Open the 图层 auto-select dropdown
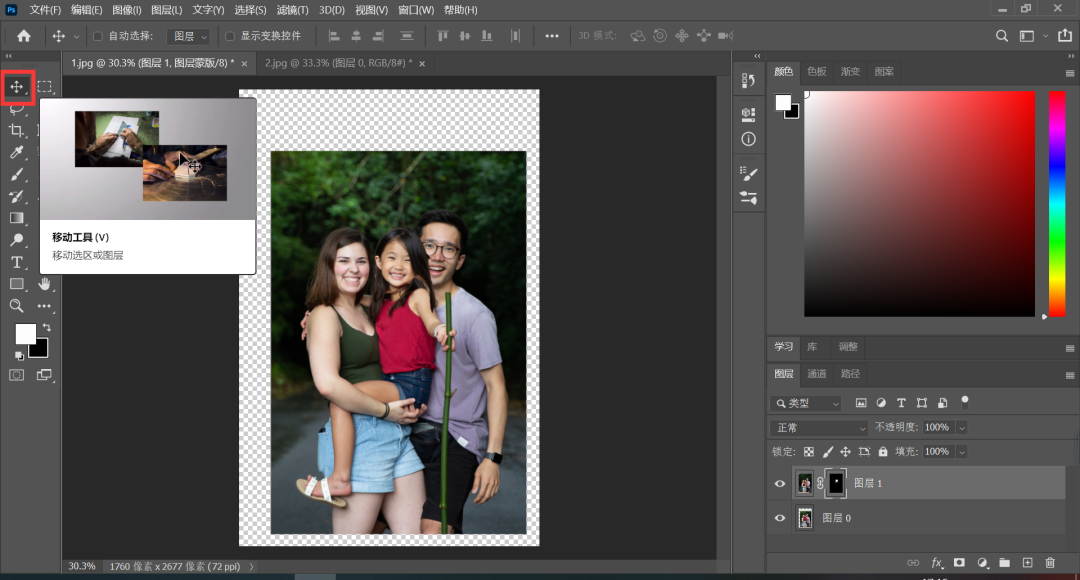 coord(189,36)
